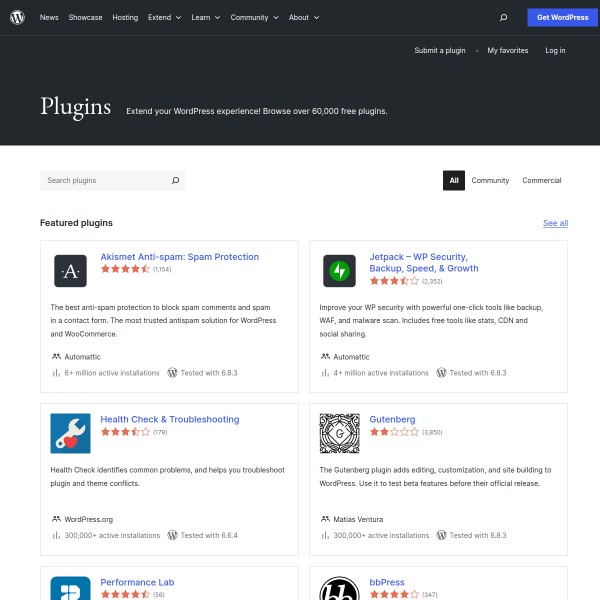Open Submit a plugin link
This screenshot has width=600, height=600.
click(440, 51)
